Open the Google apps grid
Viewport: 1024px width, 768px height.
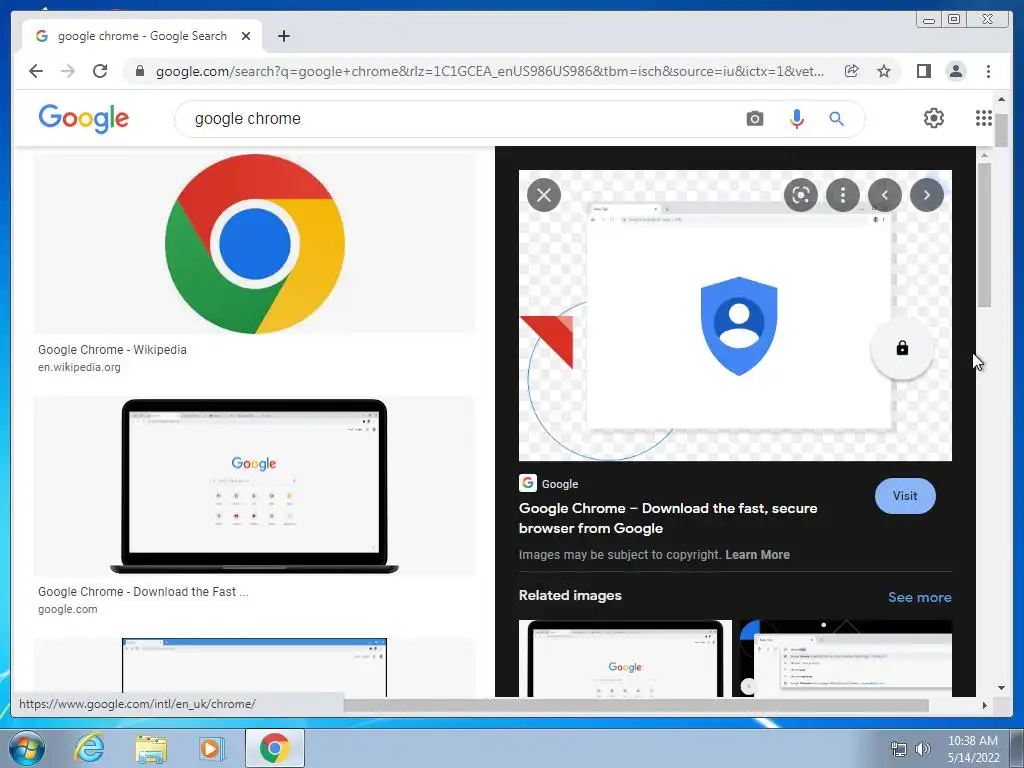[984, 118]
